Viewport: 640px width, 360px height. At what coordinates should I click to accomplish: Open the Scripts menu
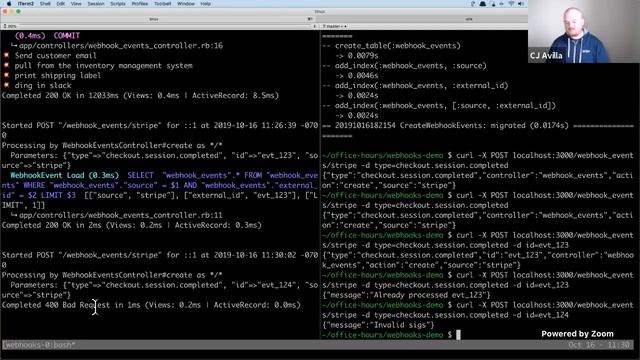coord(118,4)
